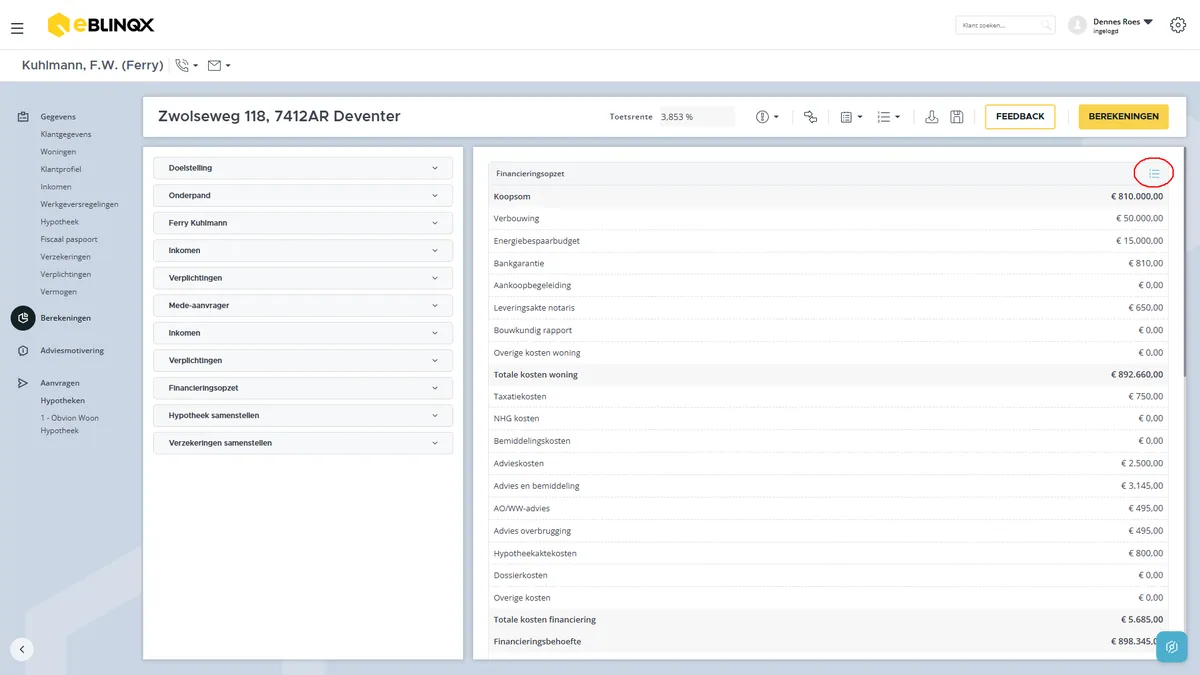
Task: Open the Dennes Roes account dropdown arrow
Action: 1148,21
